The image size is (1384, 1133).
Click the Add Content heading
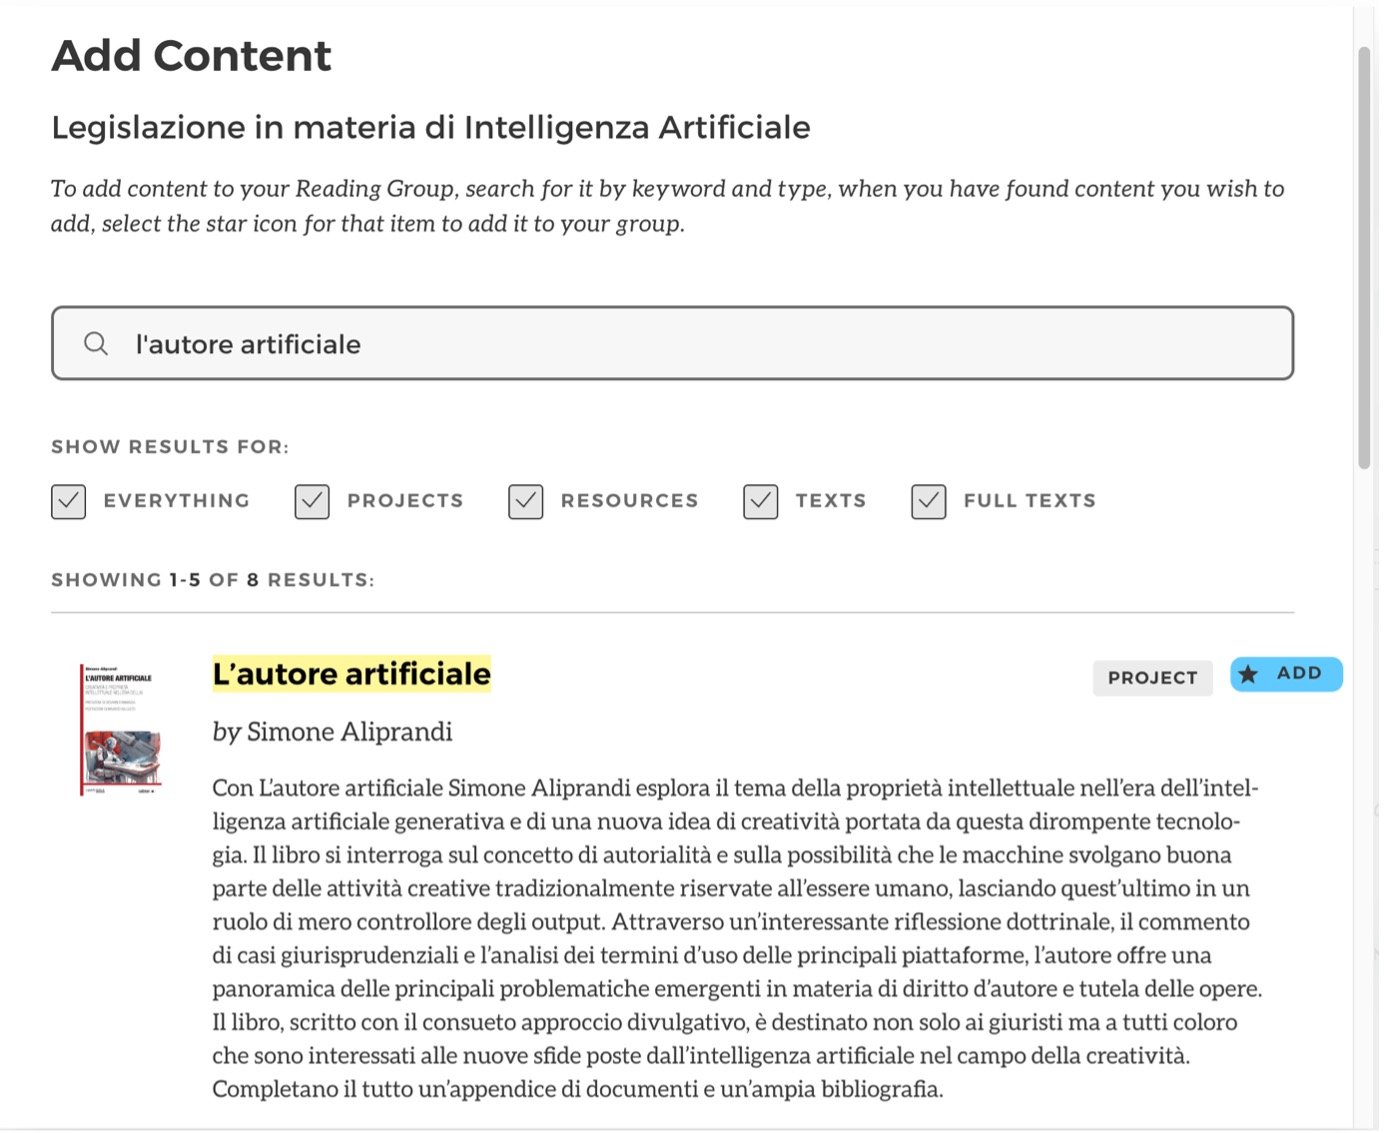pos(191,56)
